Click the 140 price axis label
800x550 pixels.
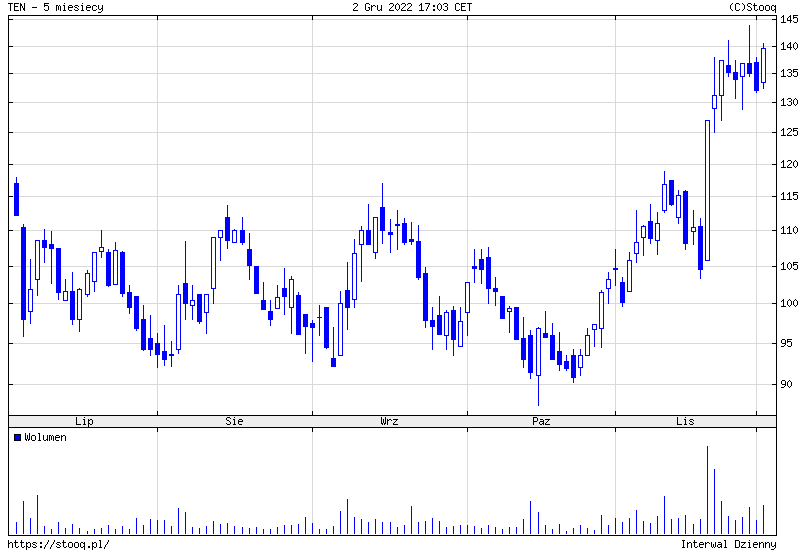point(789,46)
